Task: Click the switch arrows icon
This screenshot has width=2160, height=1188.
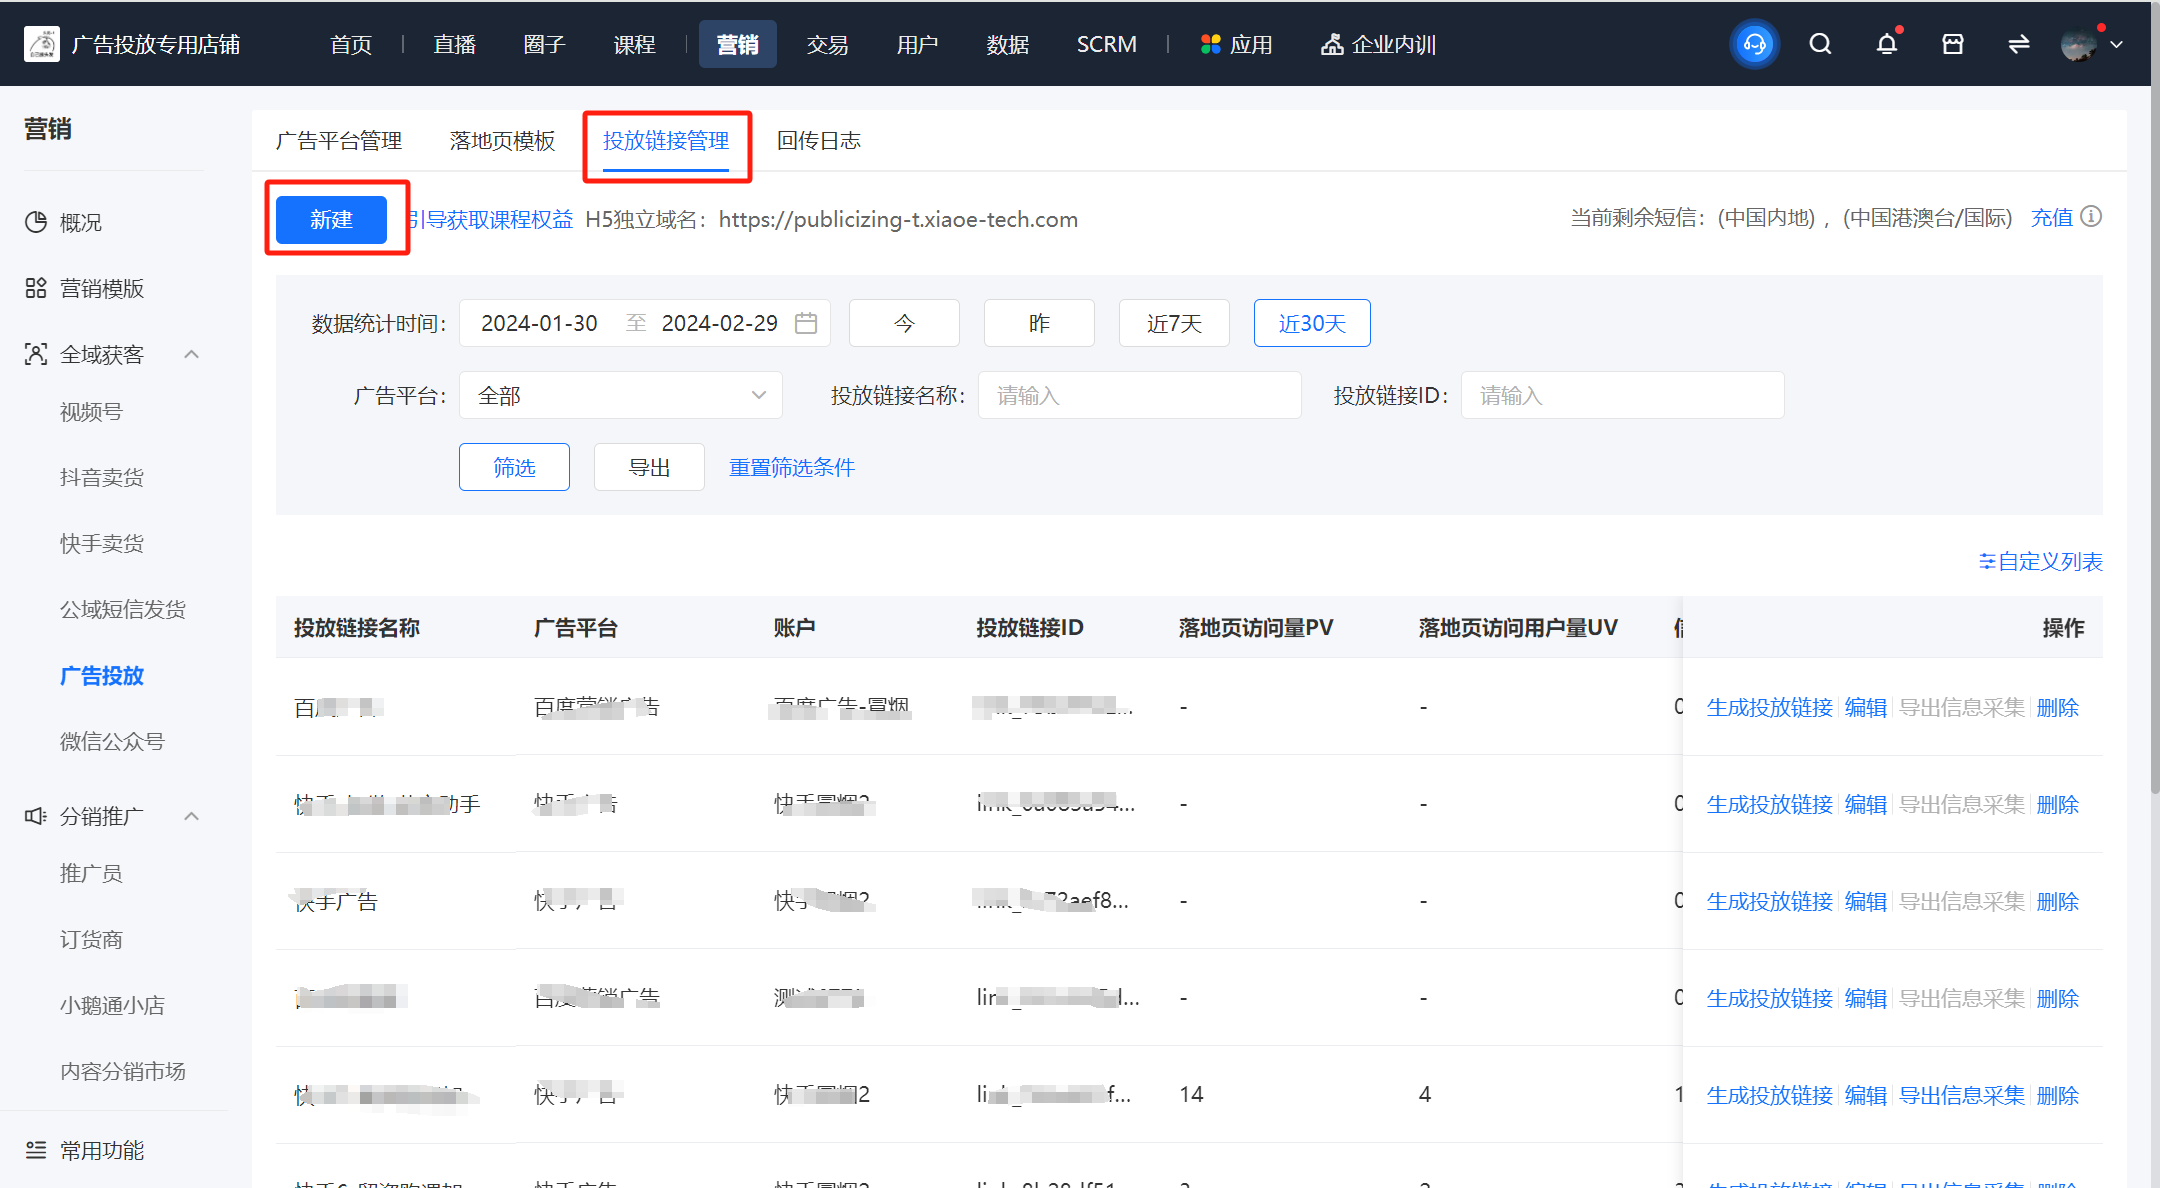Action: click(2018, 44)
